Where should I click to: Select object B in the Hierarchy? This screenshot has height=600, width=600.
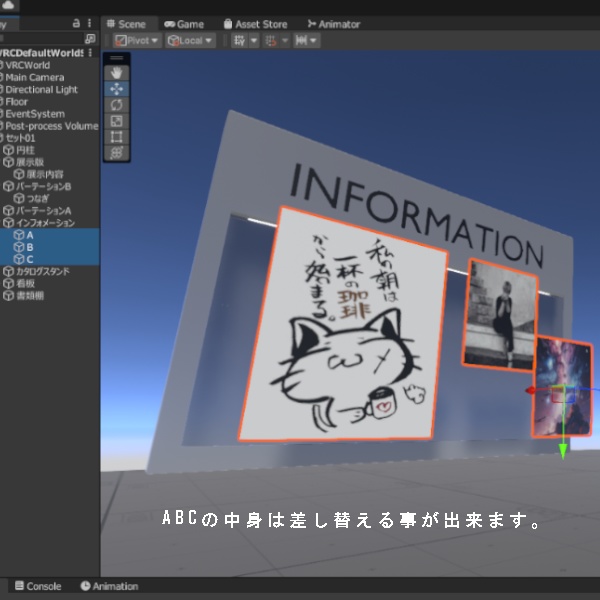click(50, 247)
